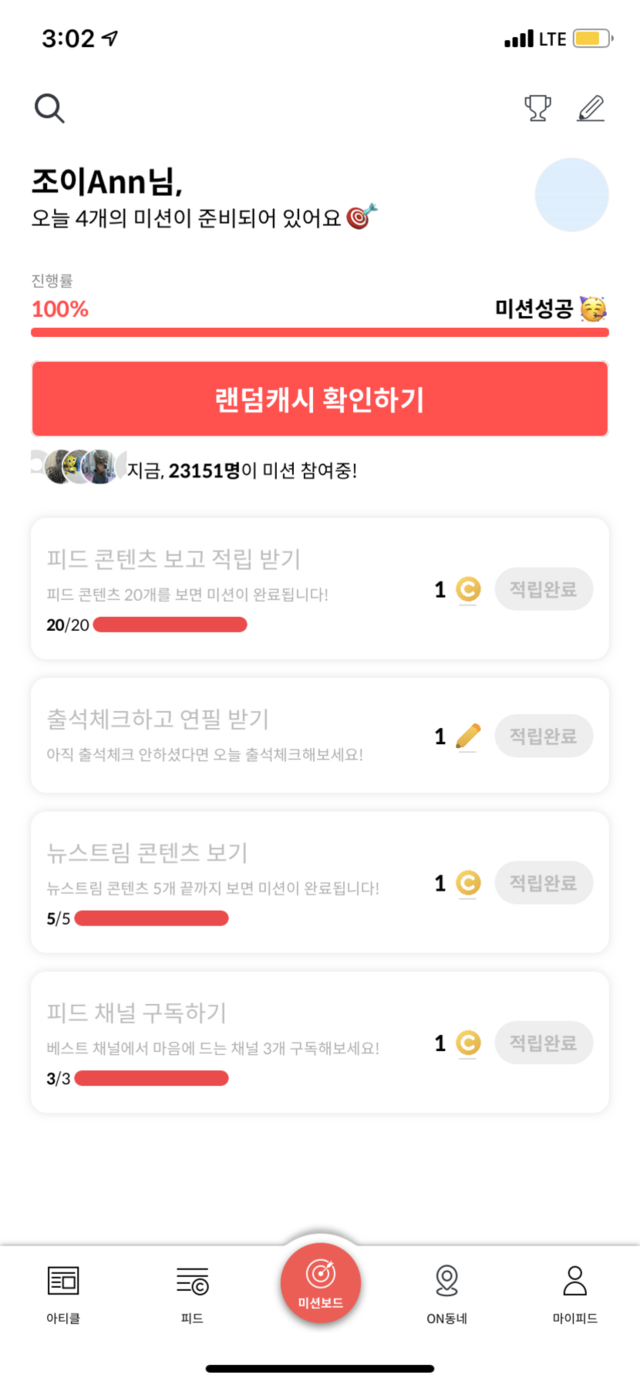640x1385 pixels.
Task: Click the coin icon on 뉴스트림 mission
Action: pyautogui.click(x=468, y=884)
